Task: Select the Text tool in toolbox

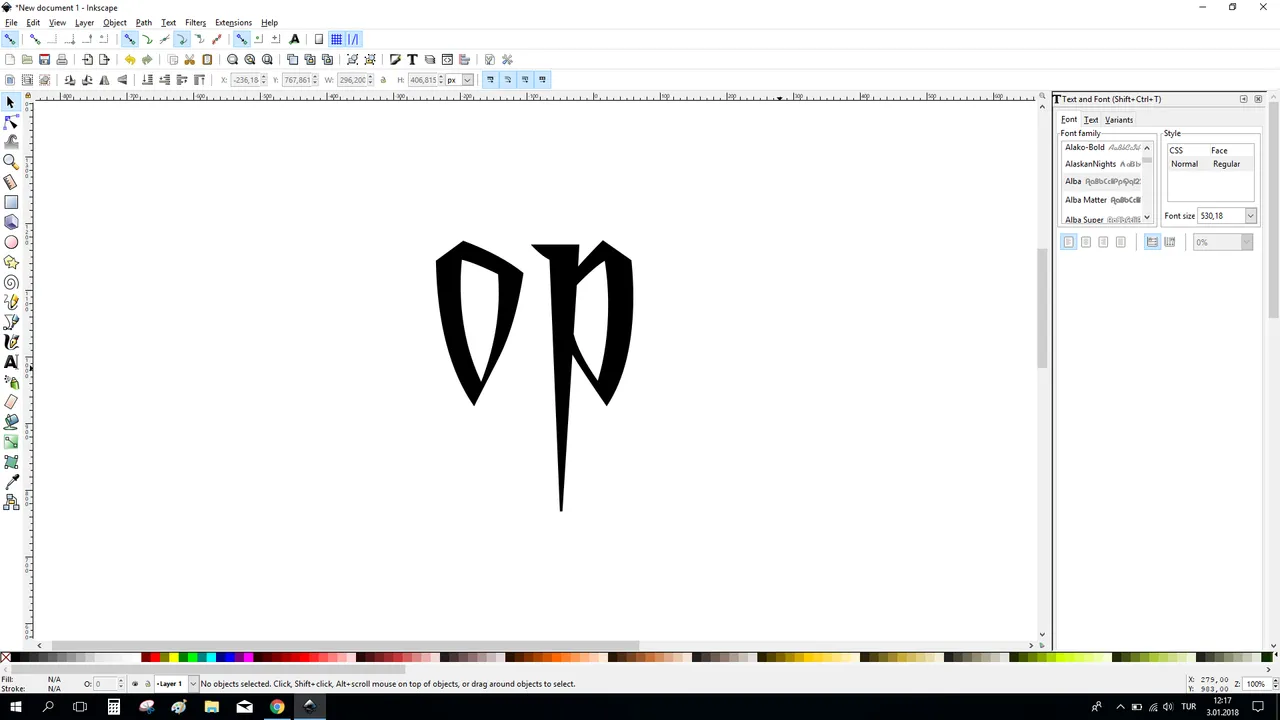Action: point(11,362)
